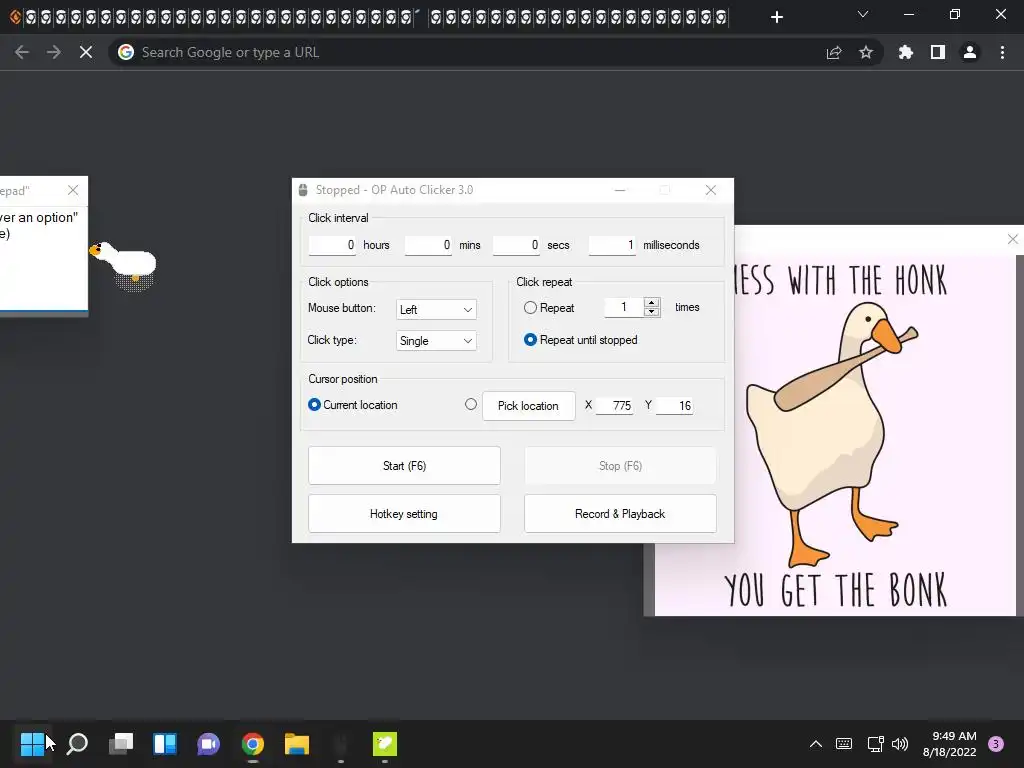Select the first Chrome tab
Viewport: 1024px width, 768px height.
click(x=16, y=17)
